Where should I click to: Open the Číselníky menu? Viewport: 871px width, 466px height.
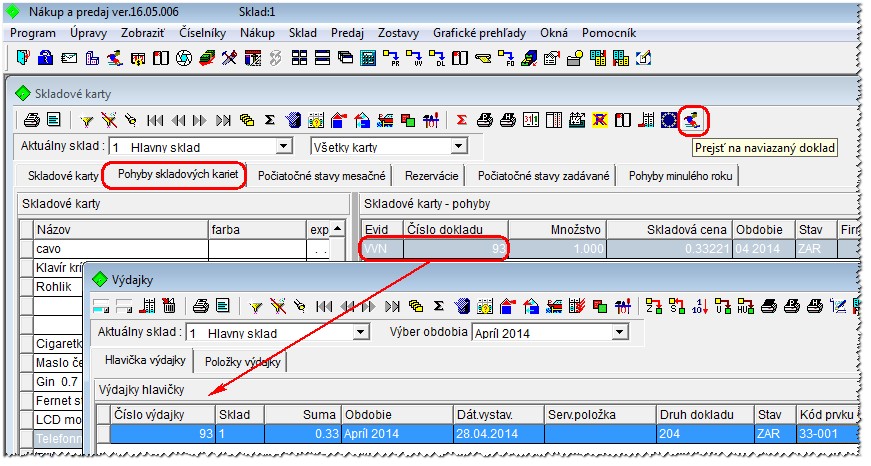click(x=202, y=33)
